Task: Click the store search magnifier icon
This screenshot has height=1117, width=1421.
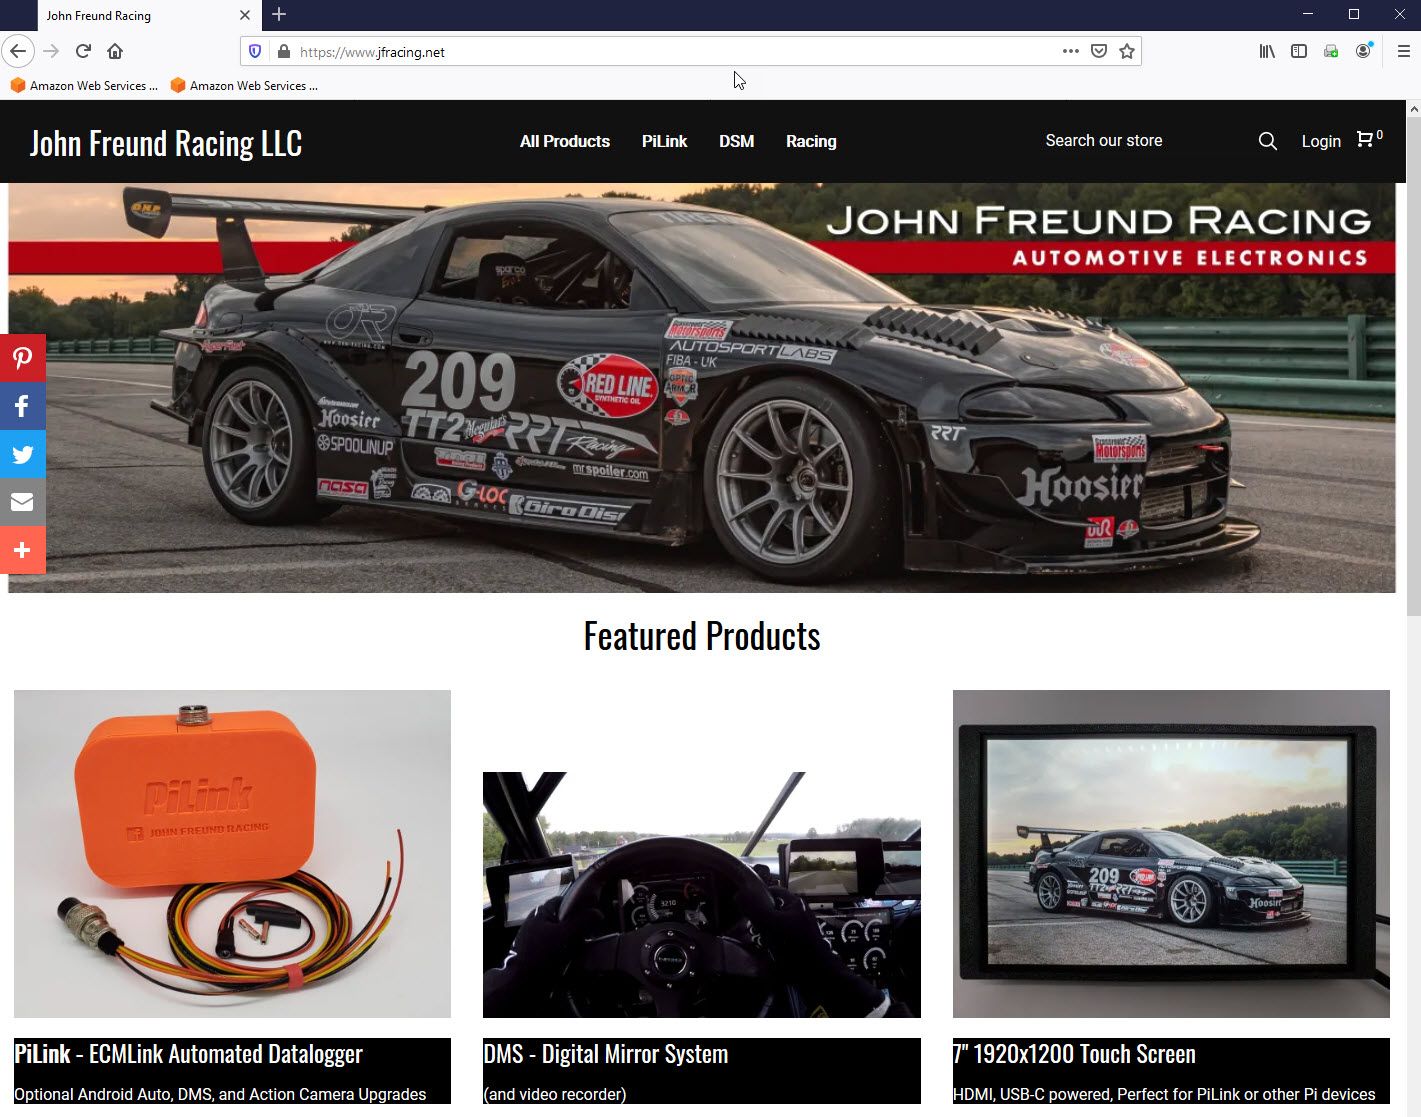Action: pyautogui.click(x=1267, y=141)
